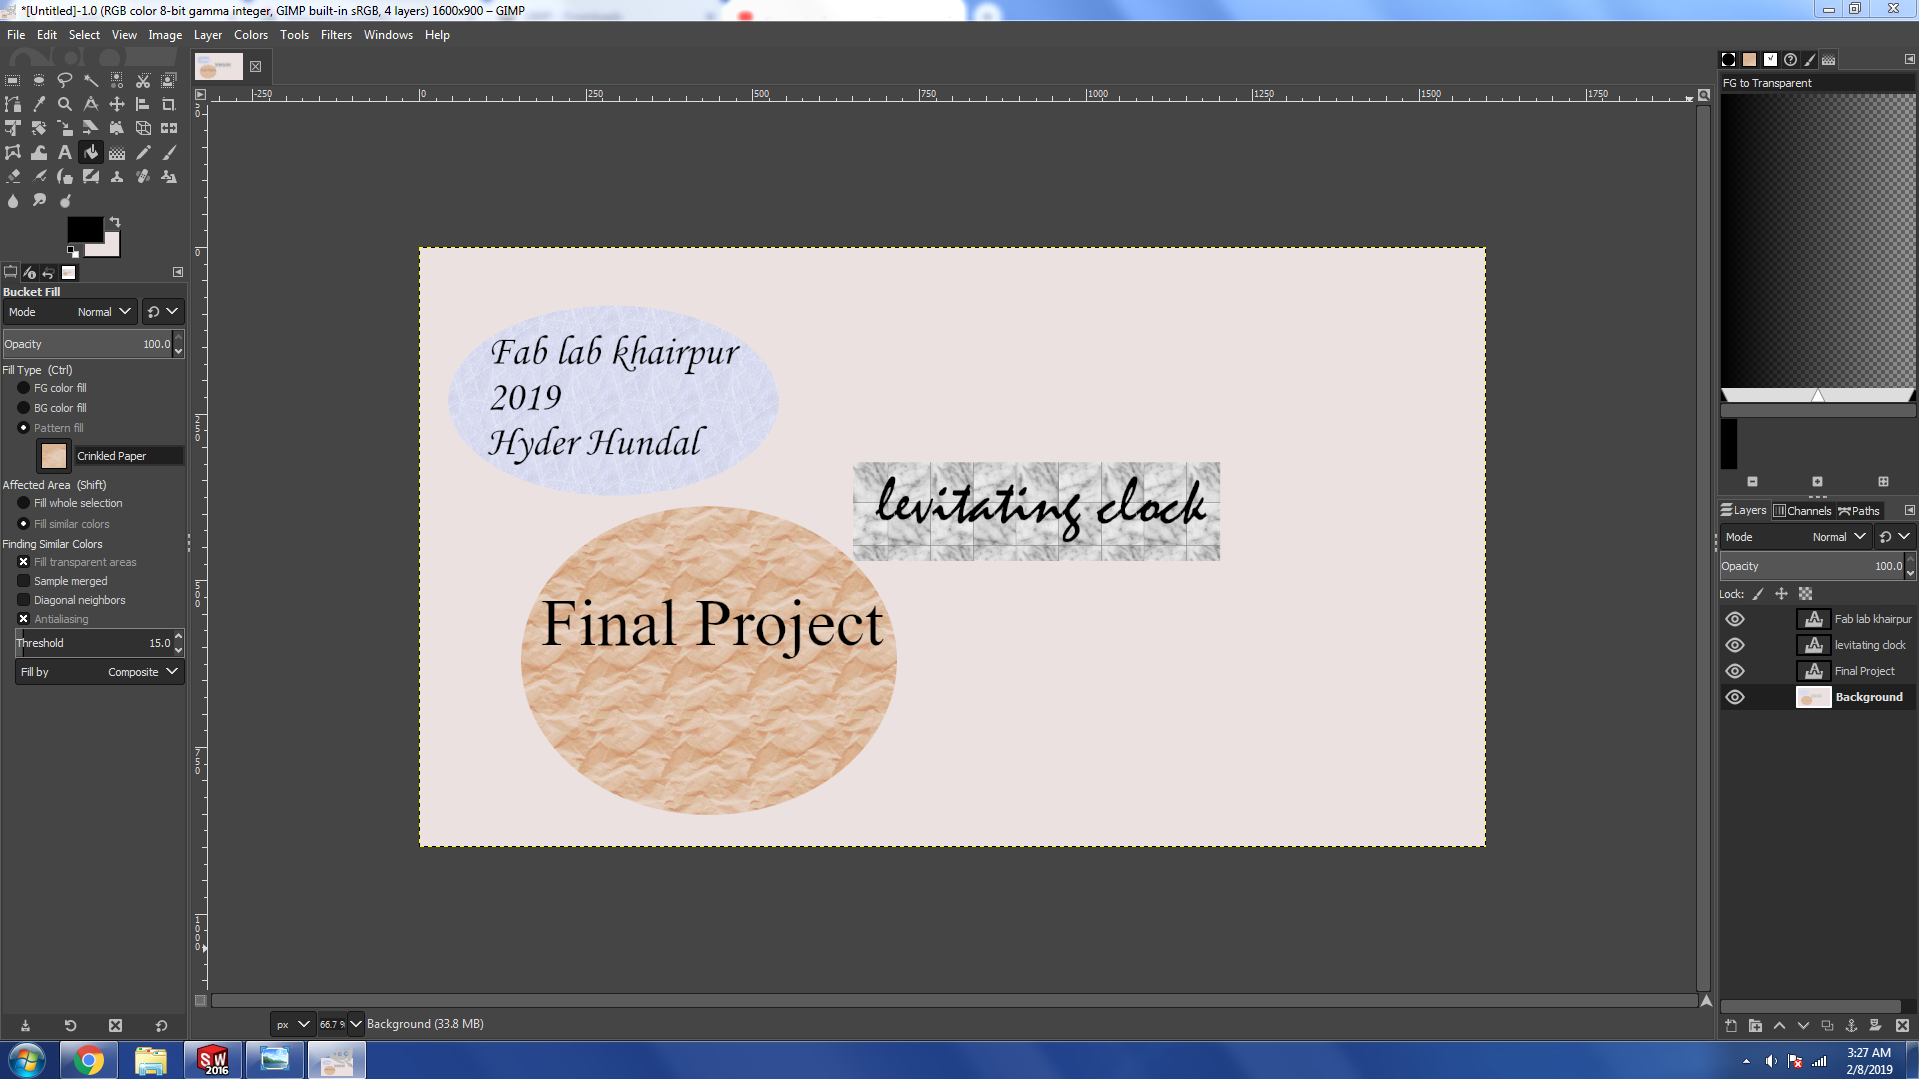This screenshot has height=1079, width=1919.
Task: Open the ruler unit px dropdown
Action: (x=293, y=1024)
